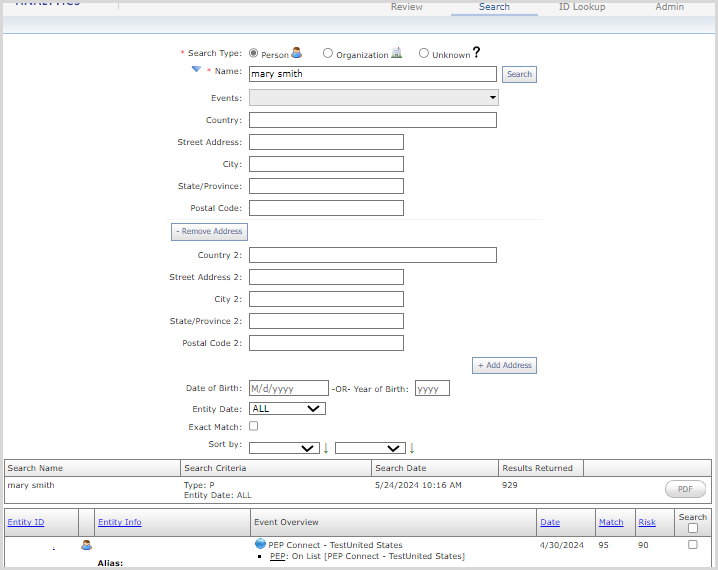Screen dimensions: 718x570
Task: Click the person icon in result row
Action: tap(86, 545)
